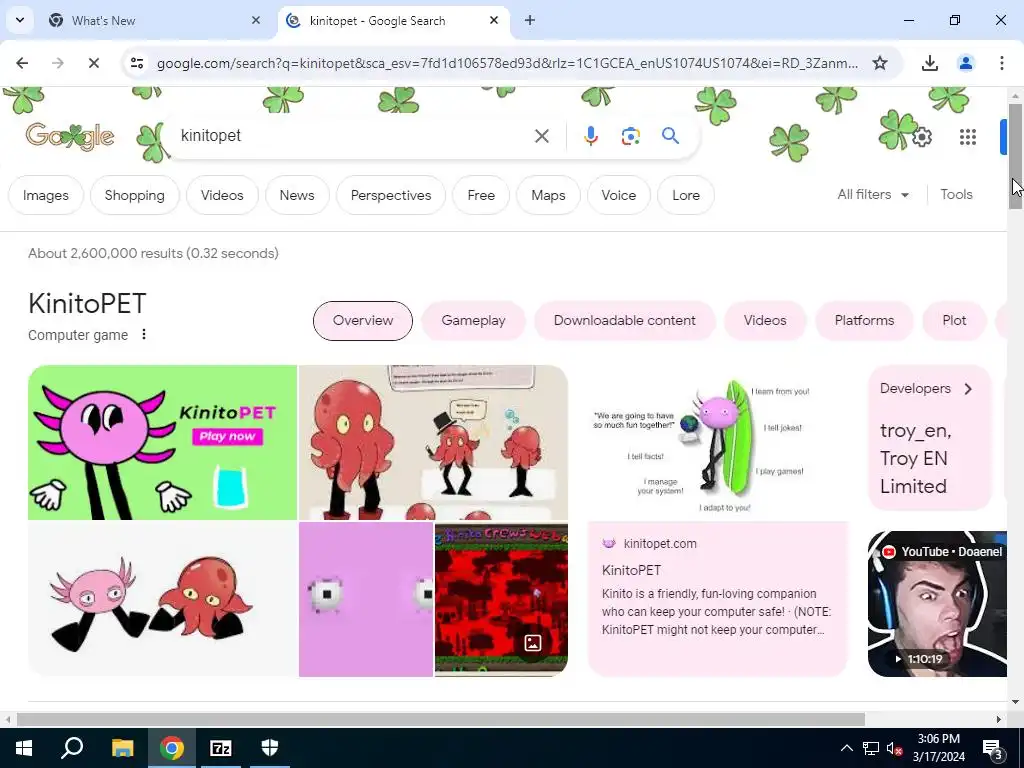Start voice search with microphone icon

[590, 136]
